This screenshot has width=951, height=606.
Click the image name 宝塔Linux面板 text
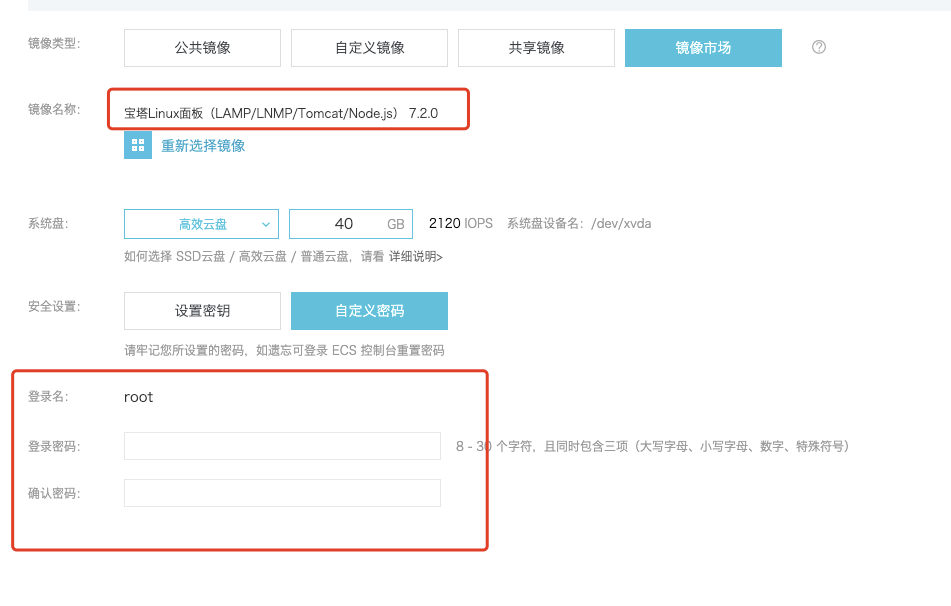[281, 113]
